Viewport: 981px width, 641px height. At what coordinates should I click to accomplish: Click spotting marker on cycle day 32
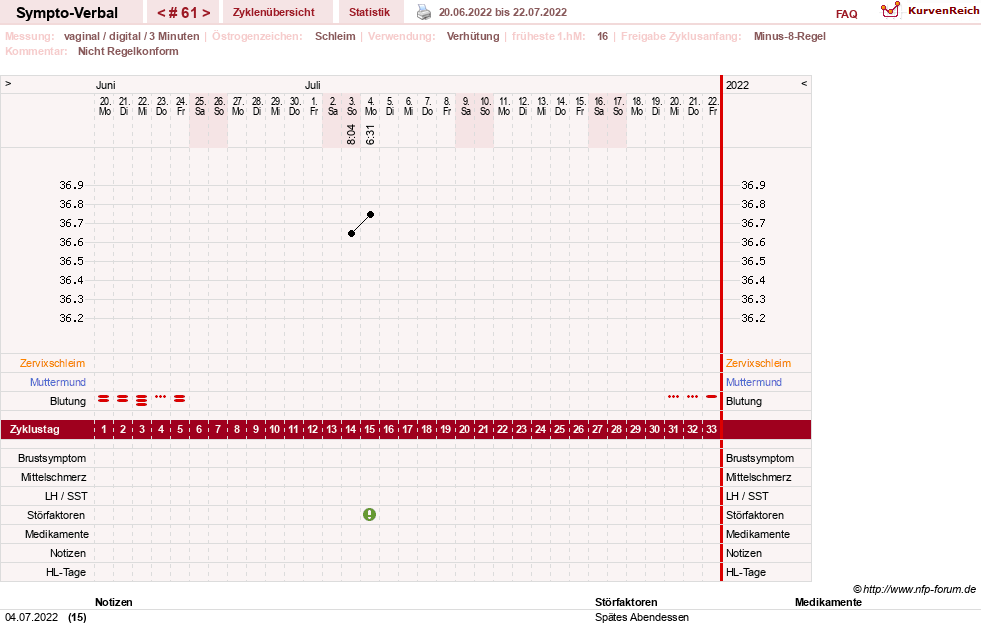click(x=693, y=396)
